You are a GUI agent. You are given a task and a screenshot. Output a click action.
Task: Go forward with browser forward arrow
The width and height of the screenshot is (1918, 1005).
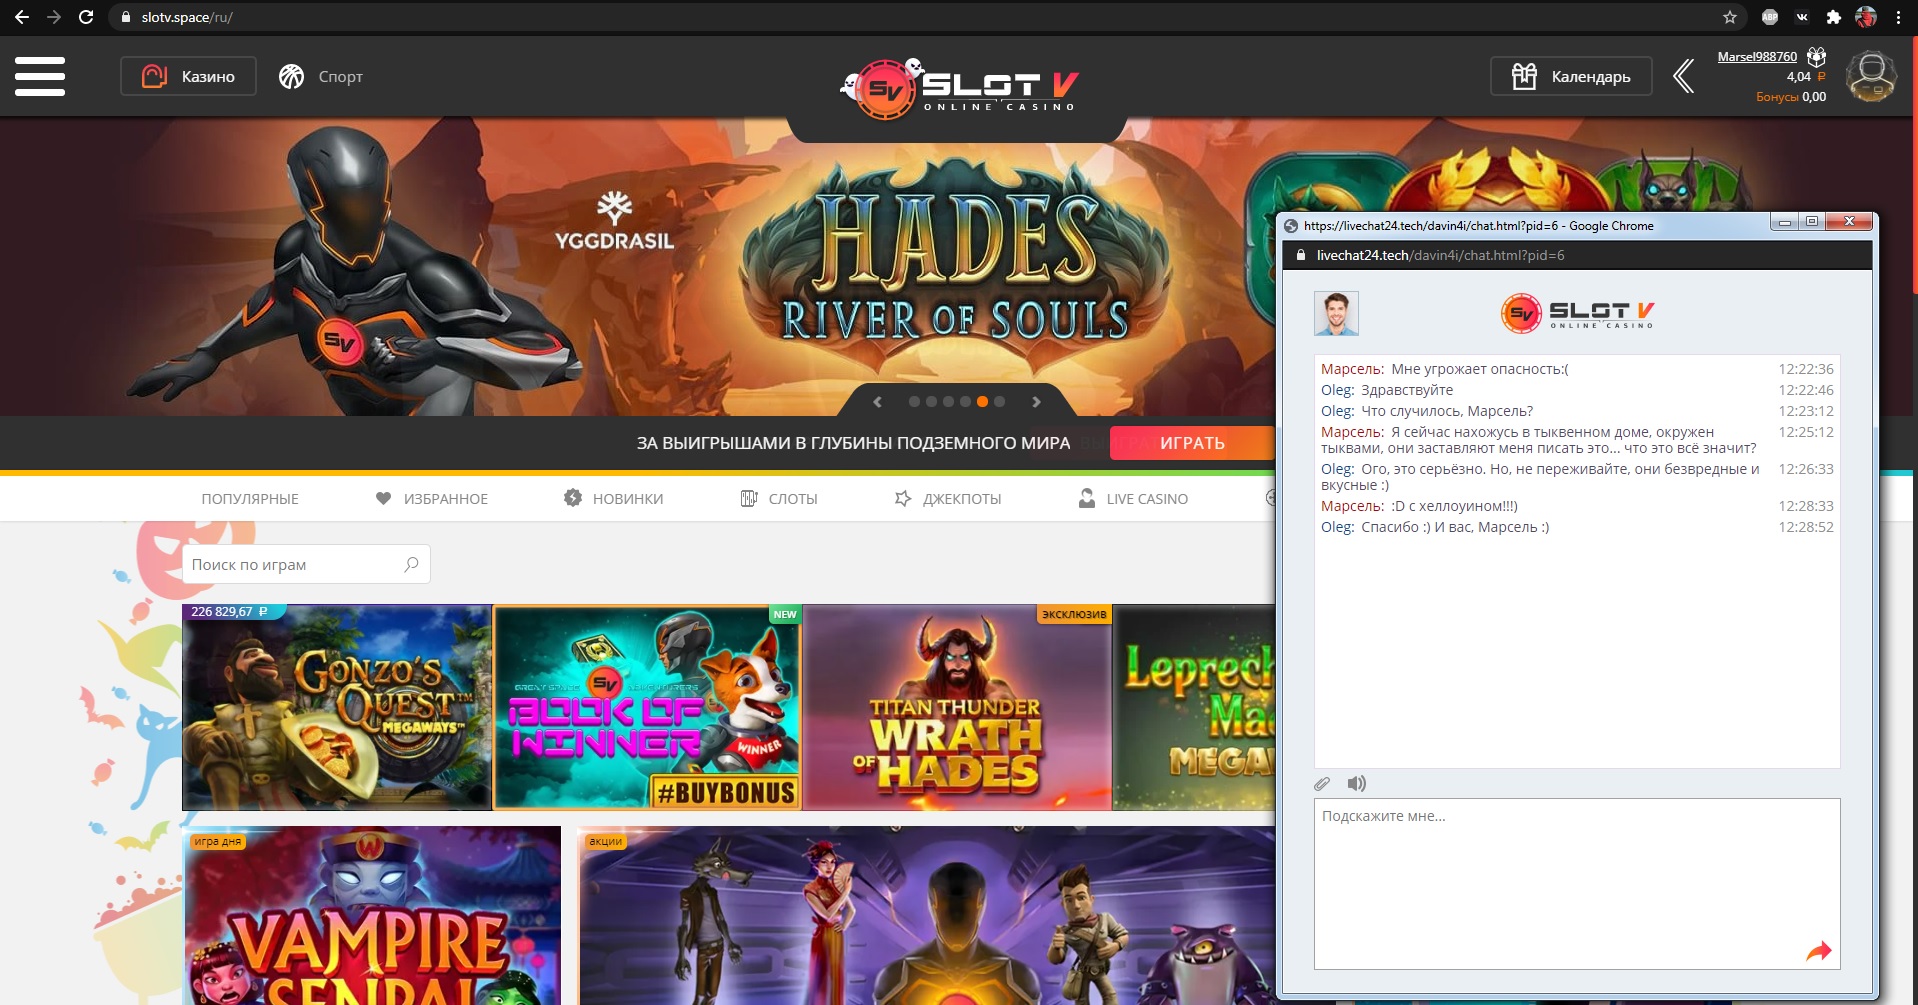54,17
